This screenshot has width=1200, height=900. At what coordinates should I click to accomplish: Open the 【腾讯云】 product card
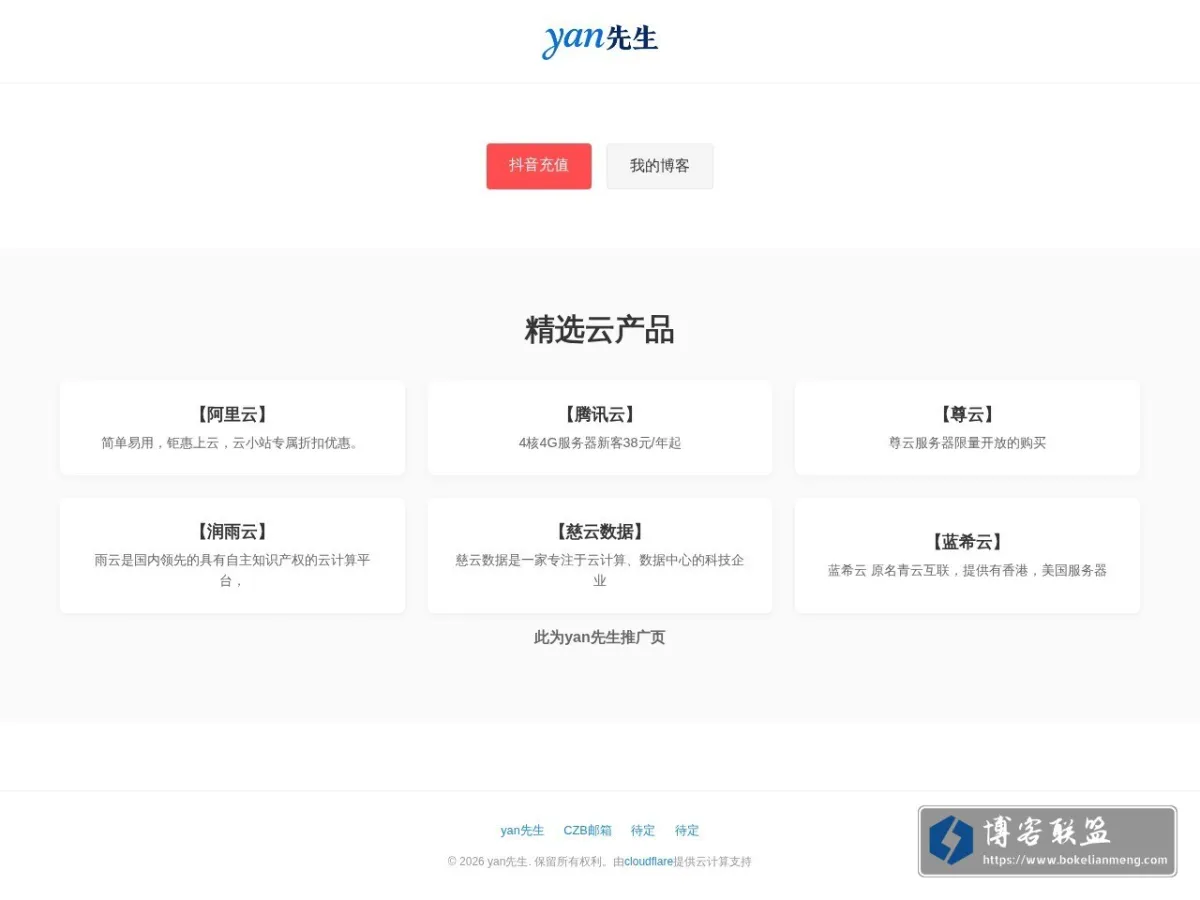[600, 427]
